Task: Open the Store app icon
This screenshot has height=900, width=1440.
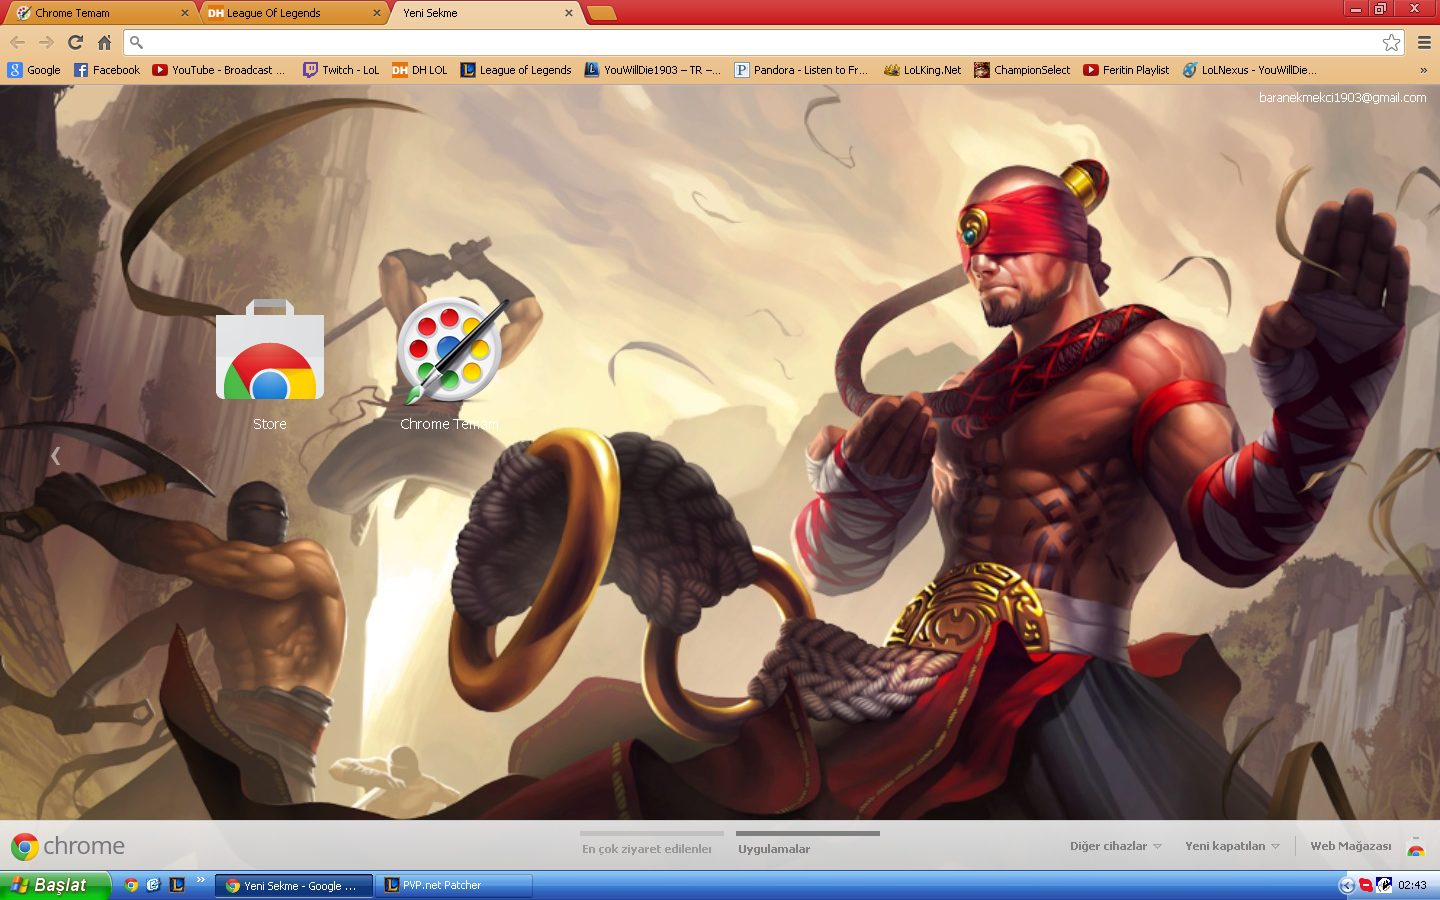Action: pos(269,350)
